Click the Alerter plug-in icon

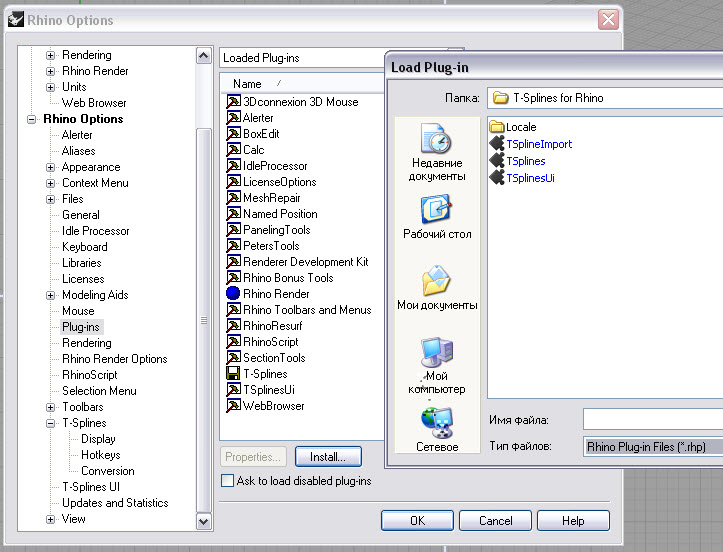233,118
